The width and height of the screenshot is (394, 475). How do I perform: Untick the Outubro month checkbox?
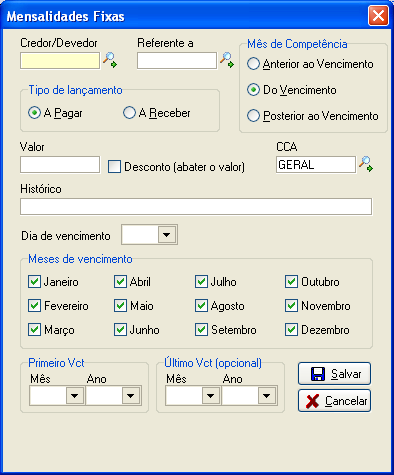(x=291, y=282)
